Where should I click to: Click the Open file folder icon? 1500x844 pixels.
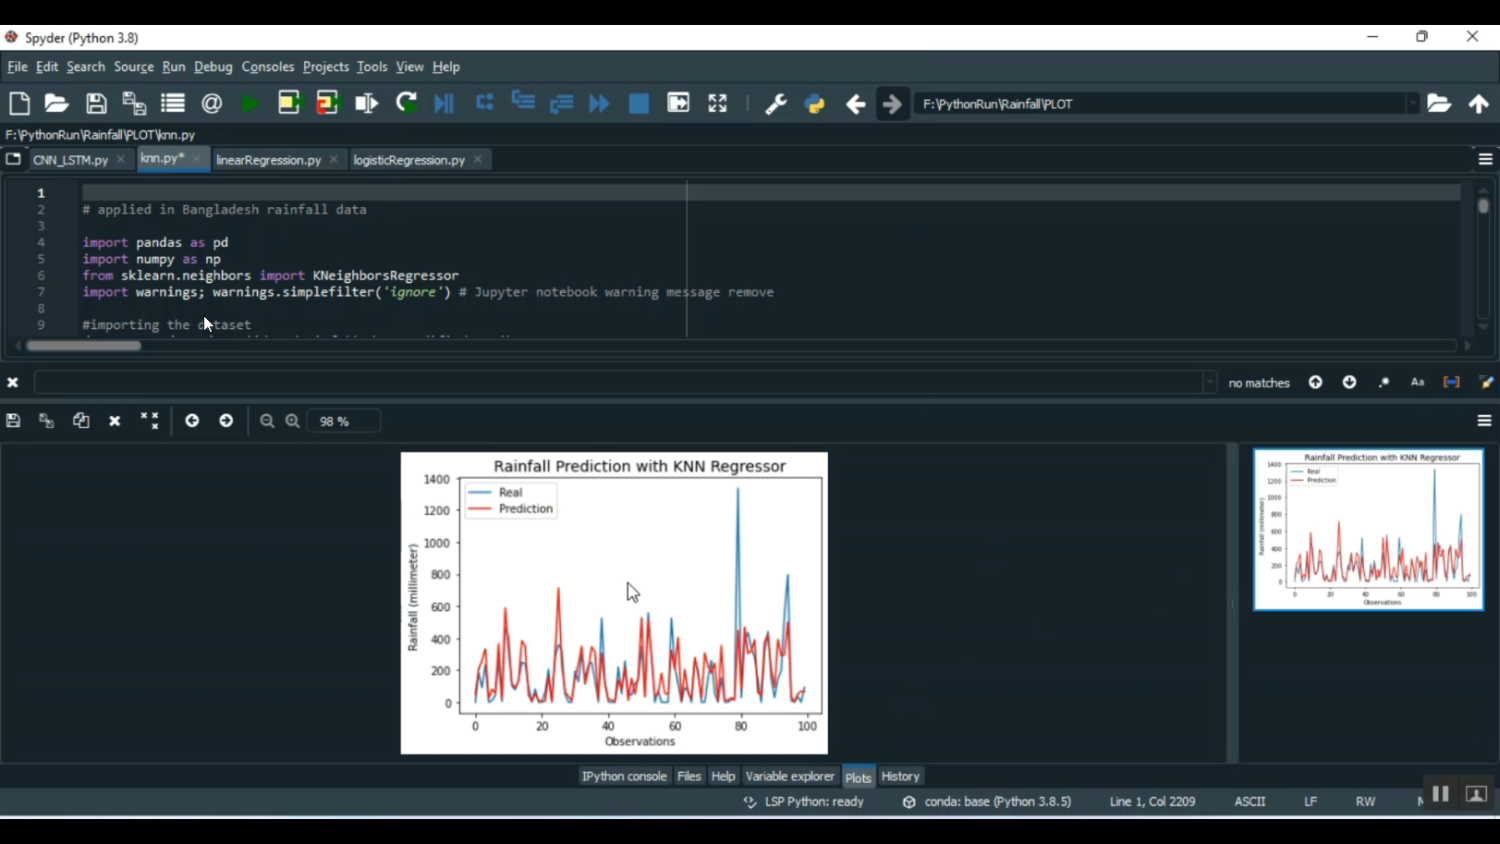(57, 104)
